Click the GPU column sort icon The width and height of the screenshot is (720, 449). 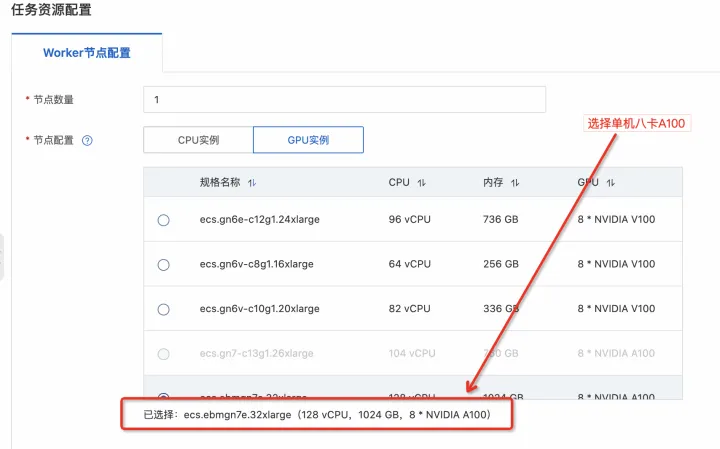click(610, 183)
